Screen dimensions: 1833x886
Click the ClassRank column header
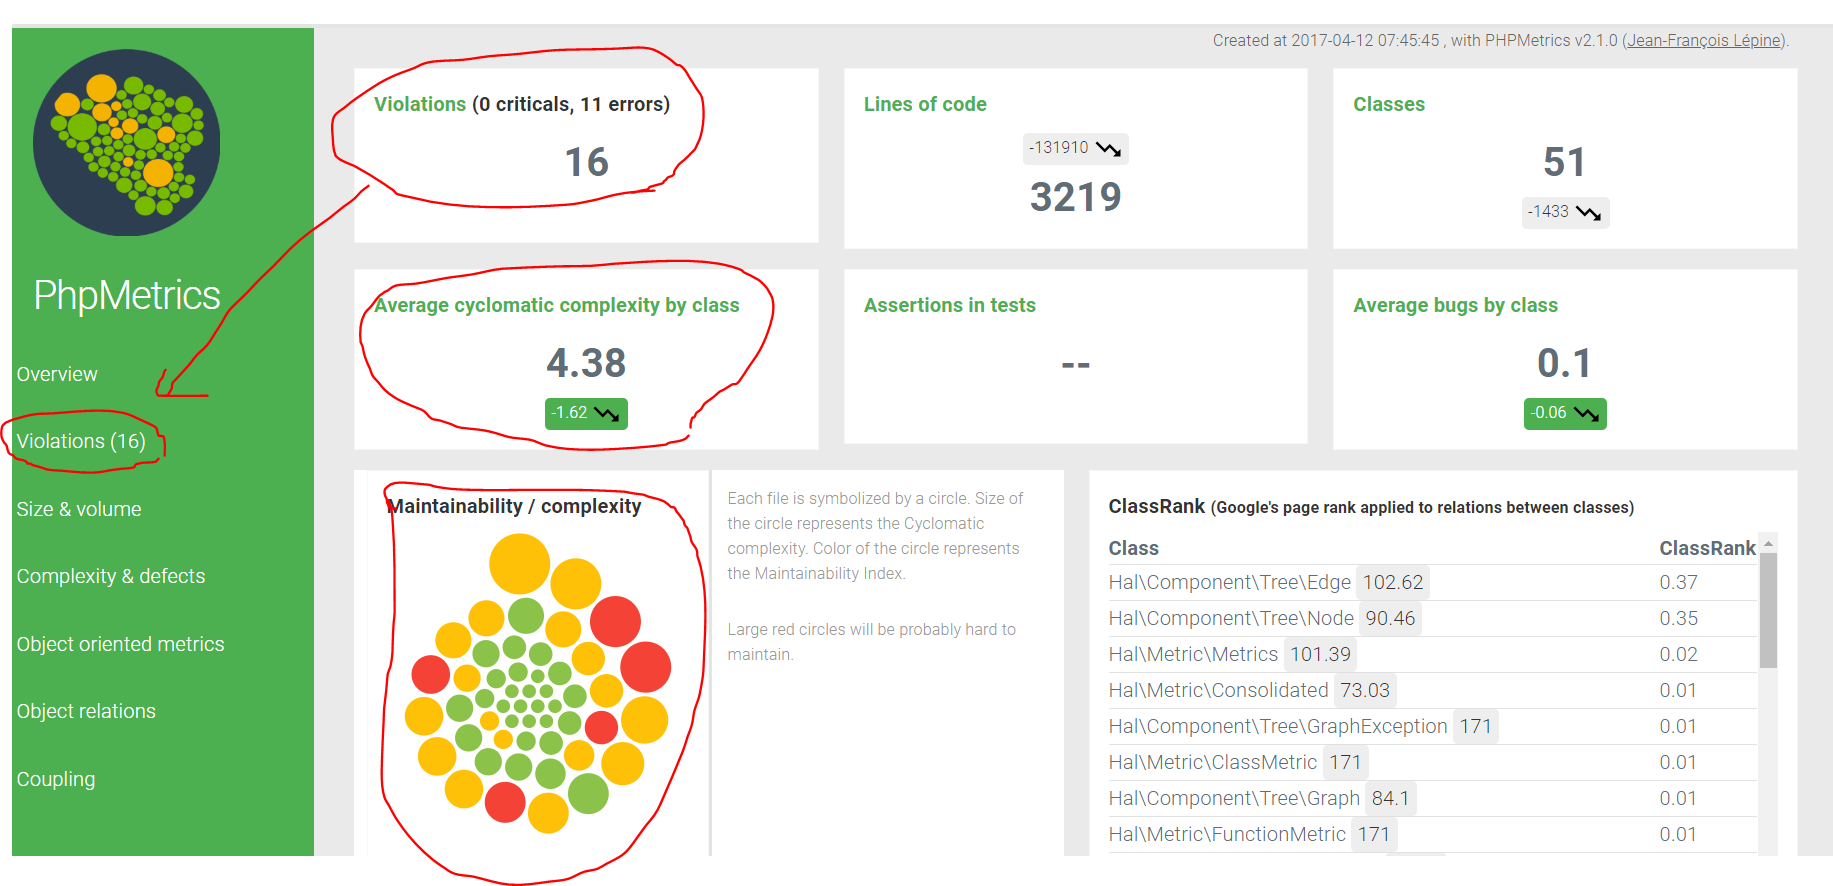[1706, 548]
